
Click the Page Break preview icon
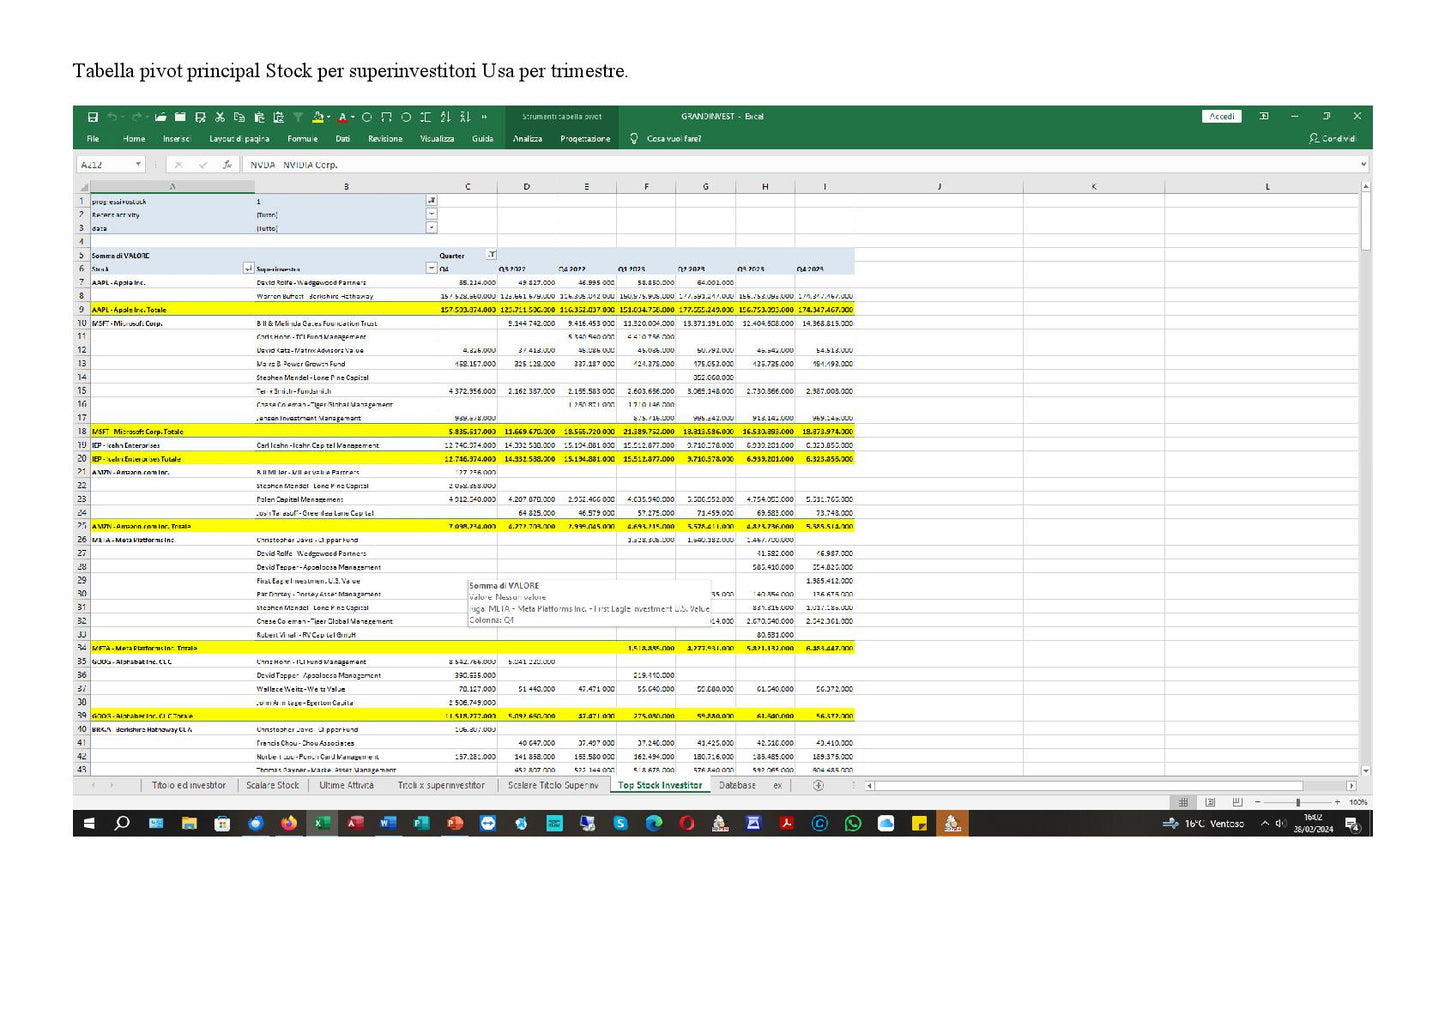pyautogui.click(x=1237, y=802)
